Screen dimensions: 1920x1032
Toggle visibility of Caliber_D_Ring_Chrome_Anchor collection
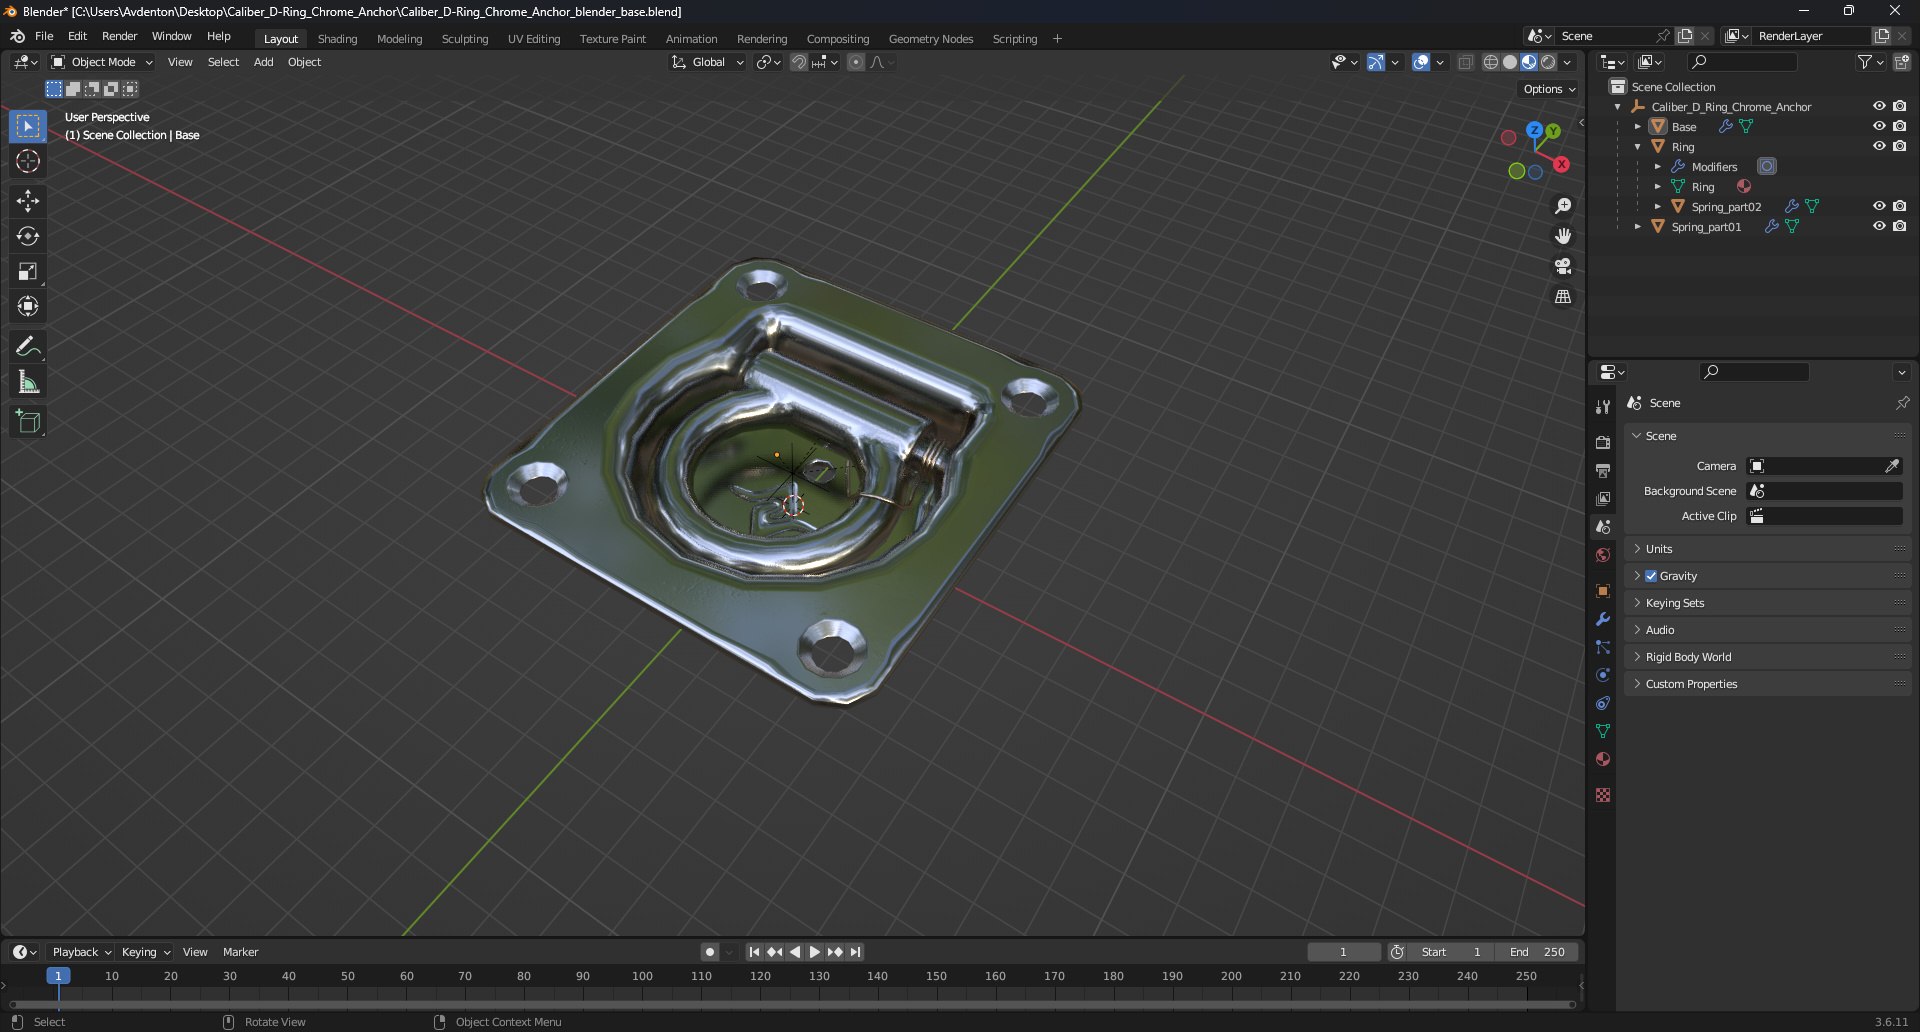point(1879,106)
